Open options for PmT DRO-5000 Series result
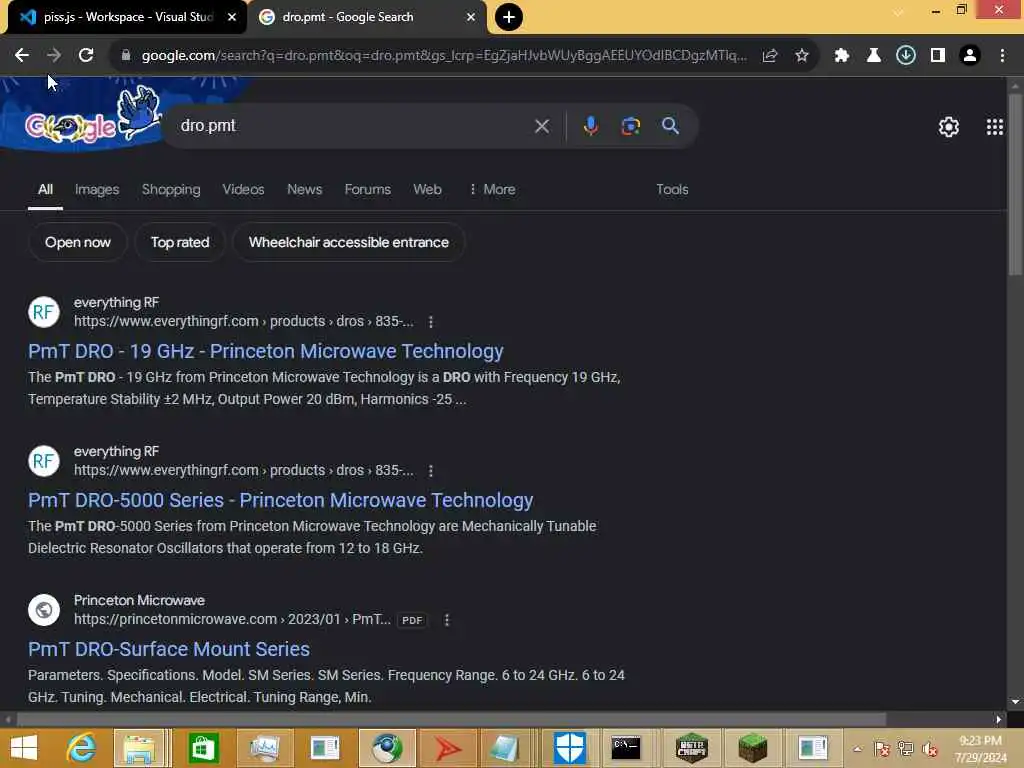 tap(430, 471)
